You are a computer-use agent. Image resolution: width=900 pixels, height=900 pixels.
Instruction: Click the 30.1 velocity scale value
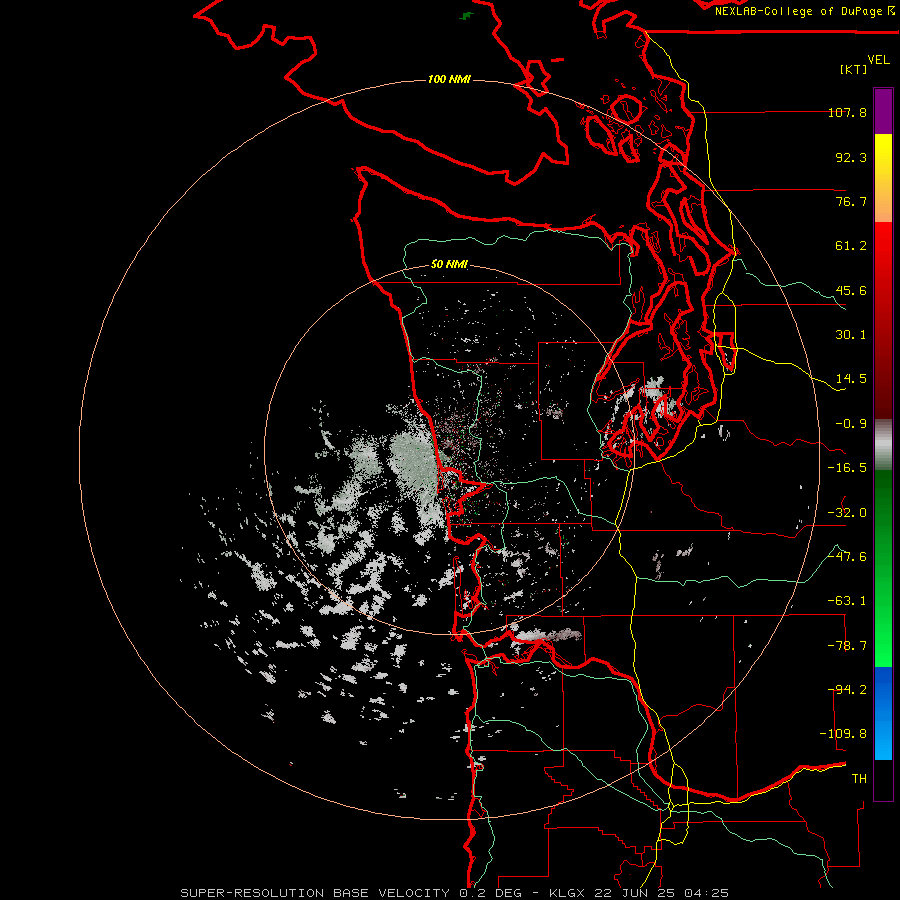coord(851,335)
